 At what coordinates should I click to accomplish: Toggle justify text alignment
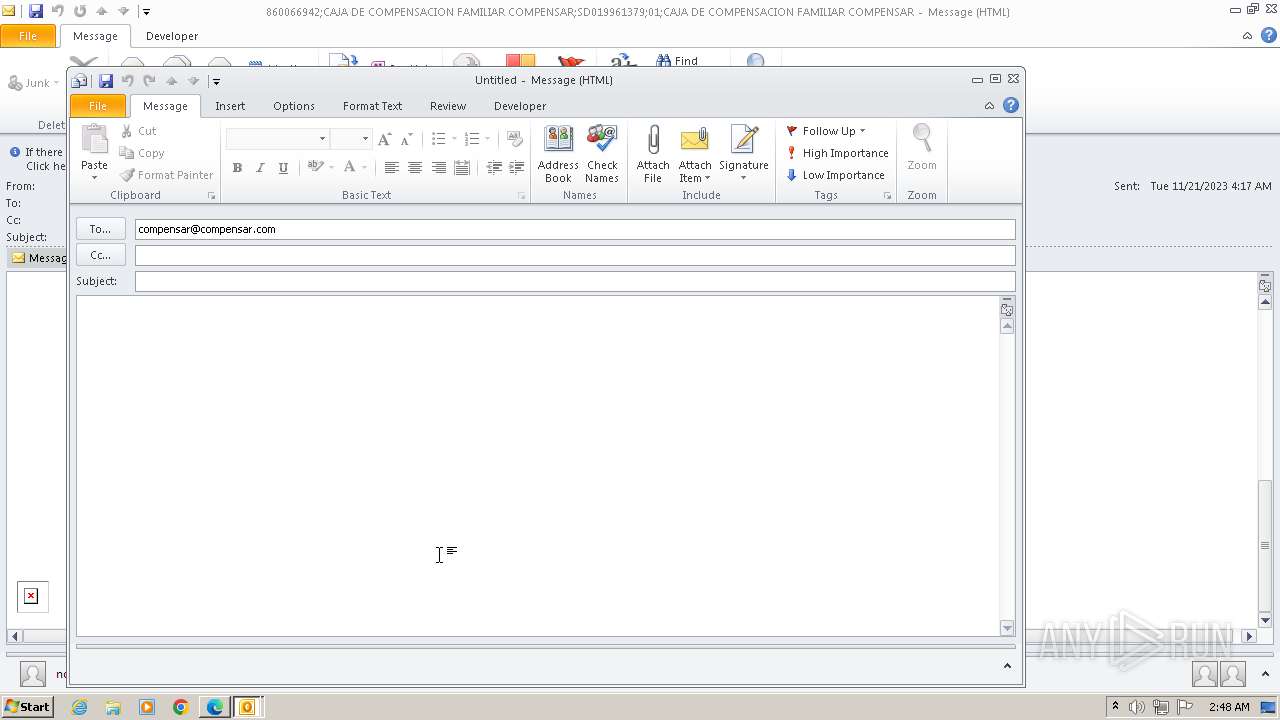pos(461,168)
